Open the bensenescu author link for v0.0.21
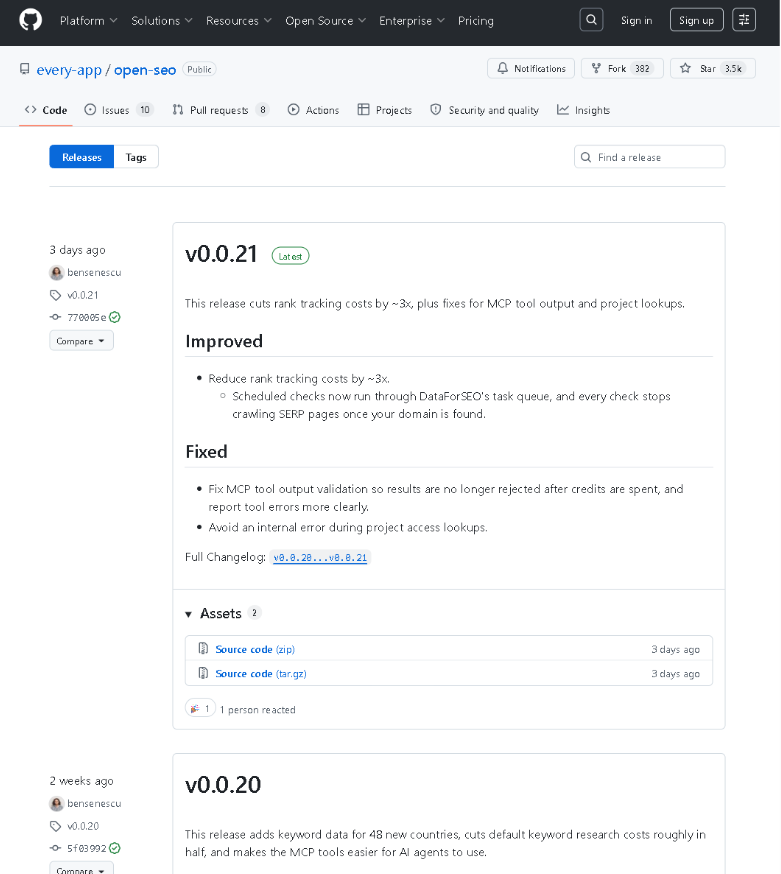 point(94,273)
